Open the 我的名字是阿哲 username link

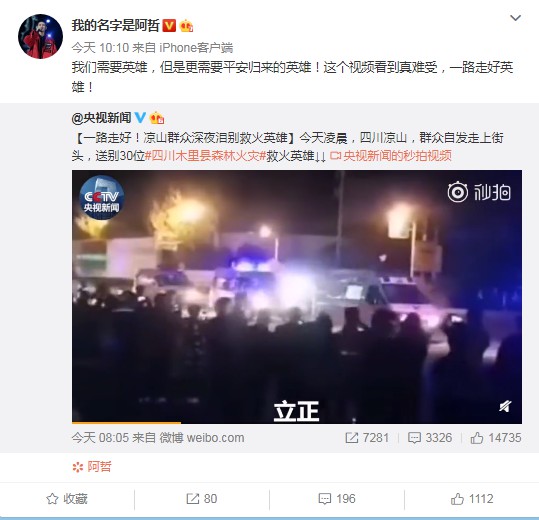(116, 25)
